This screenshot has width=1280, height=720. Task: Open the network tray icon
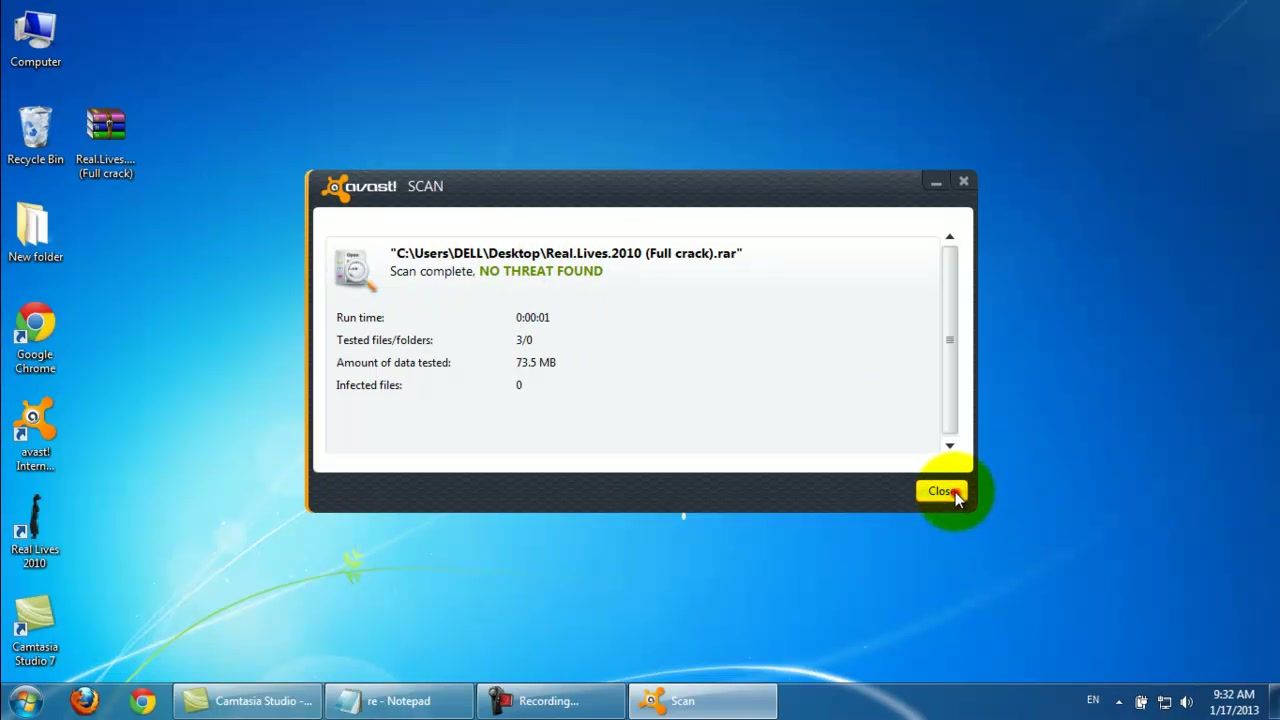click(1164, 702)
